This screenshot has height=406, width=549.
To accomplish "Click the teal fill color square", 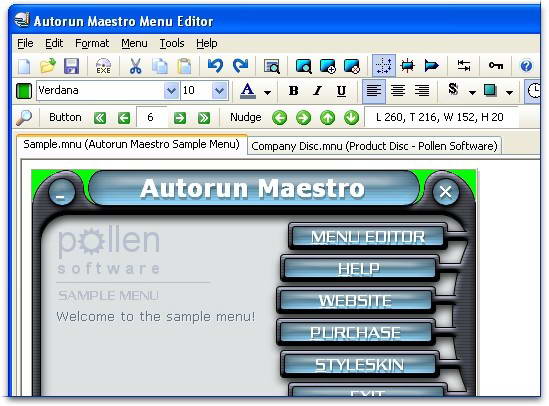I will point(490,90).
